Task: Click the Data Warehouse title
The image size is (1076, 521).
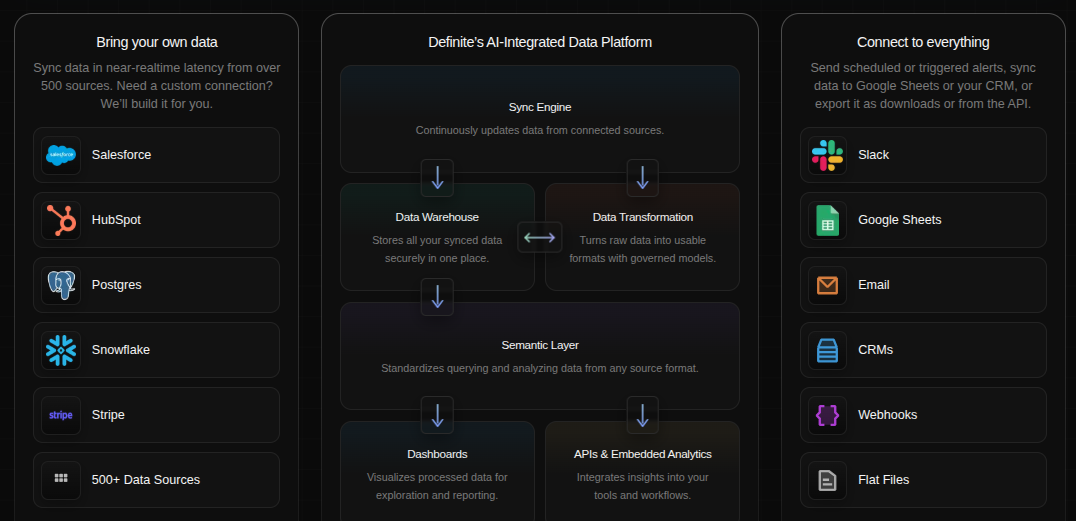Action: pos(437,218)
